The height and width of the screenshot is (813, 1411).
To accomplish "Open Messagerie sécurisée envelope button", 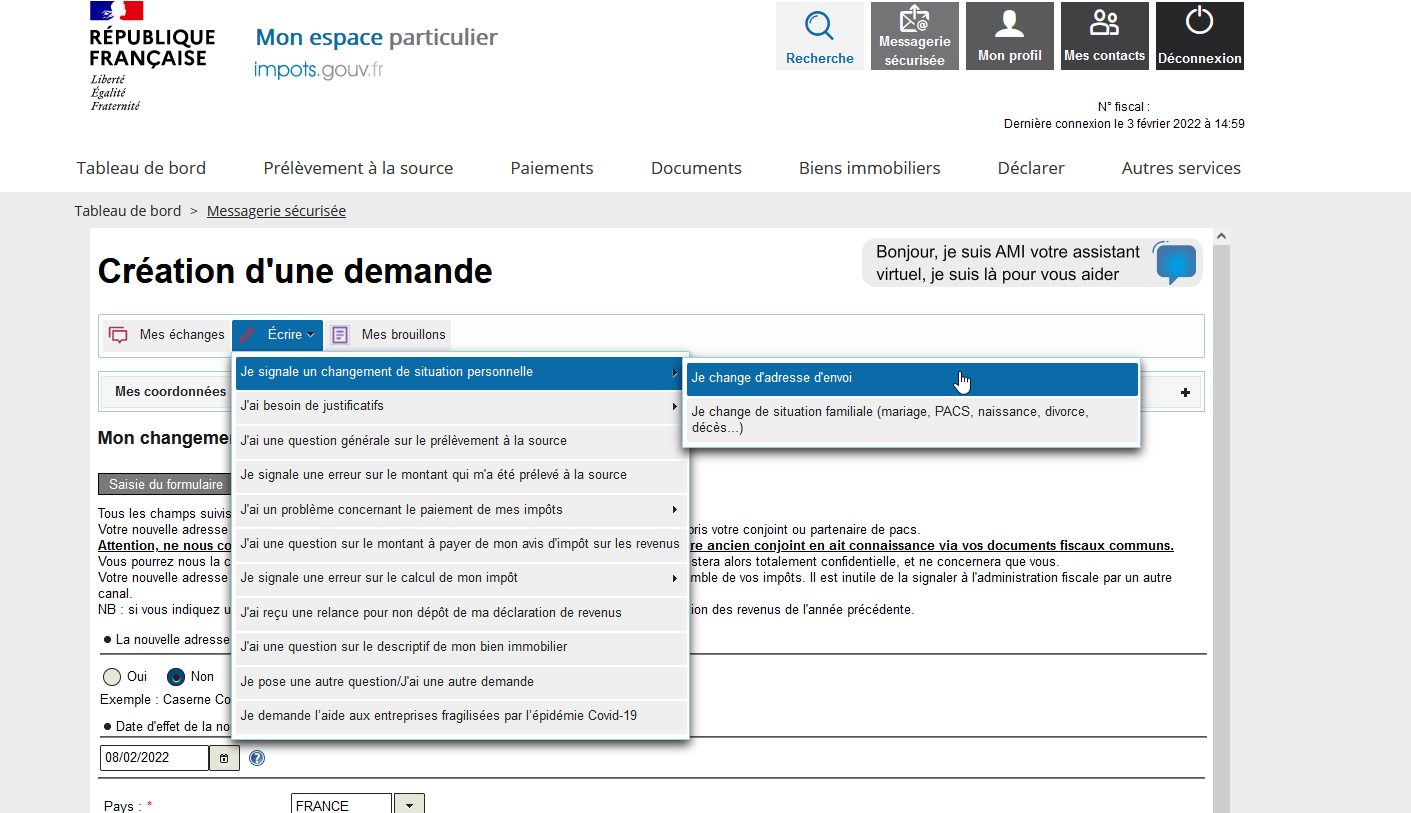I will click(915, 36).
